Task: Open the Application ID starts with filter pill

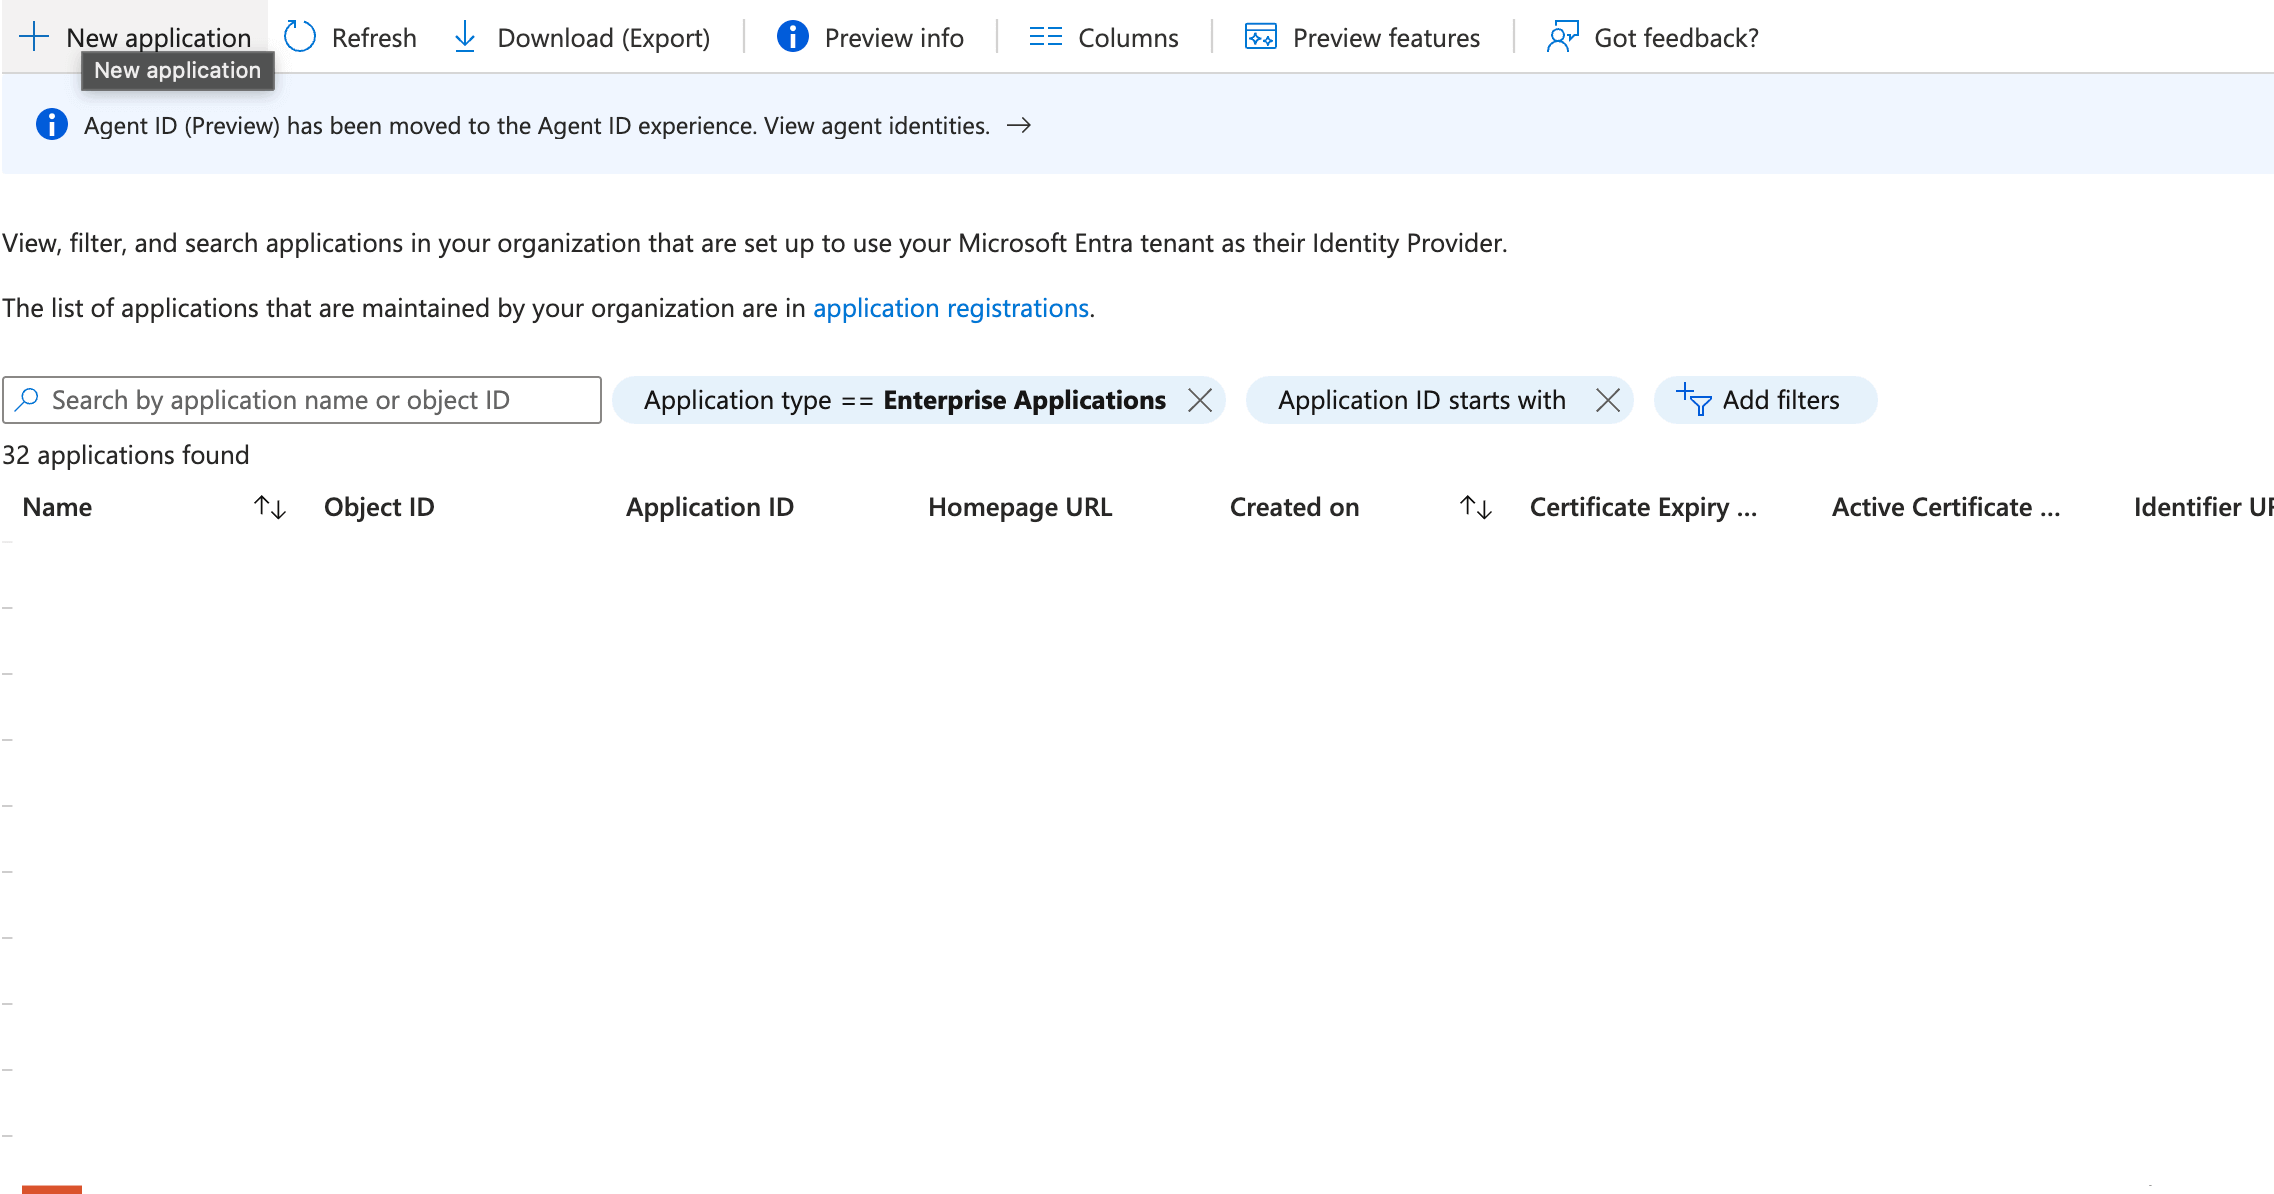Action: pyautogui.click(x=1421, y=400)
